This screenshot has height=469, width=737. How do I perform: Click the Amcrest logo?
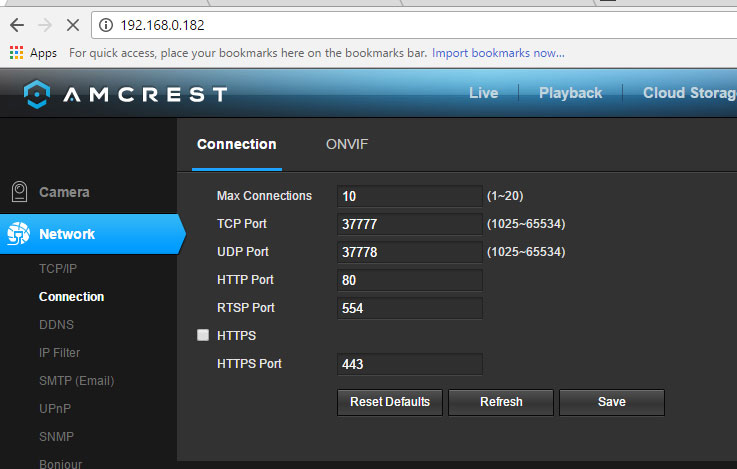126,94
